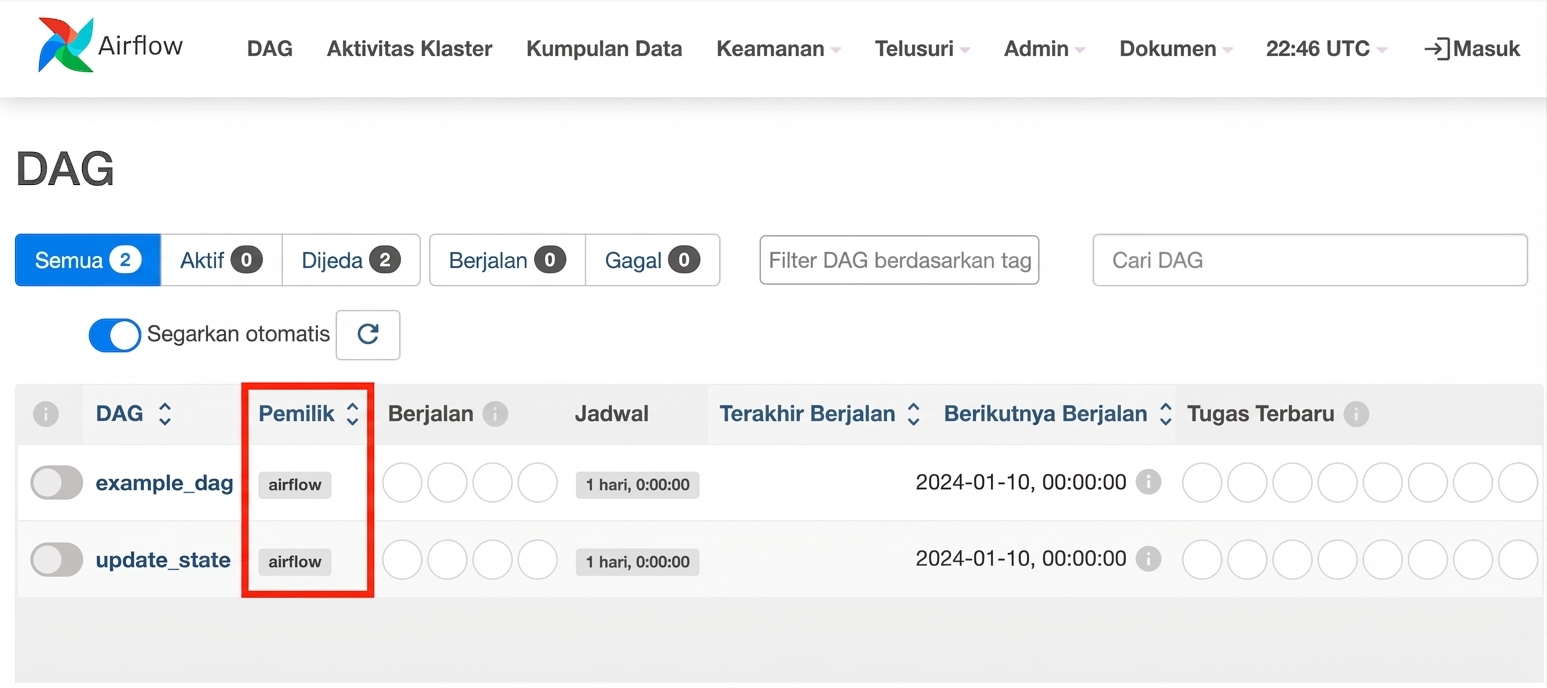The width and height of the screenshot is (1547, 688).
Task: Sort by Pemilik column
Action: pyautogui.click(x=309, y=414)
